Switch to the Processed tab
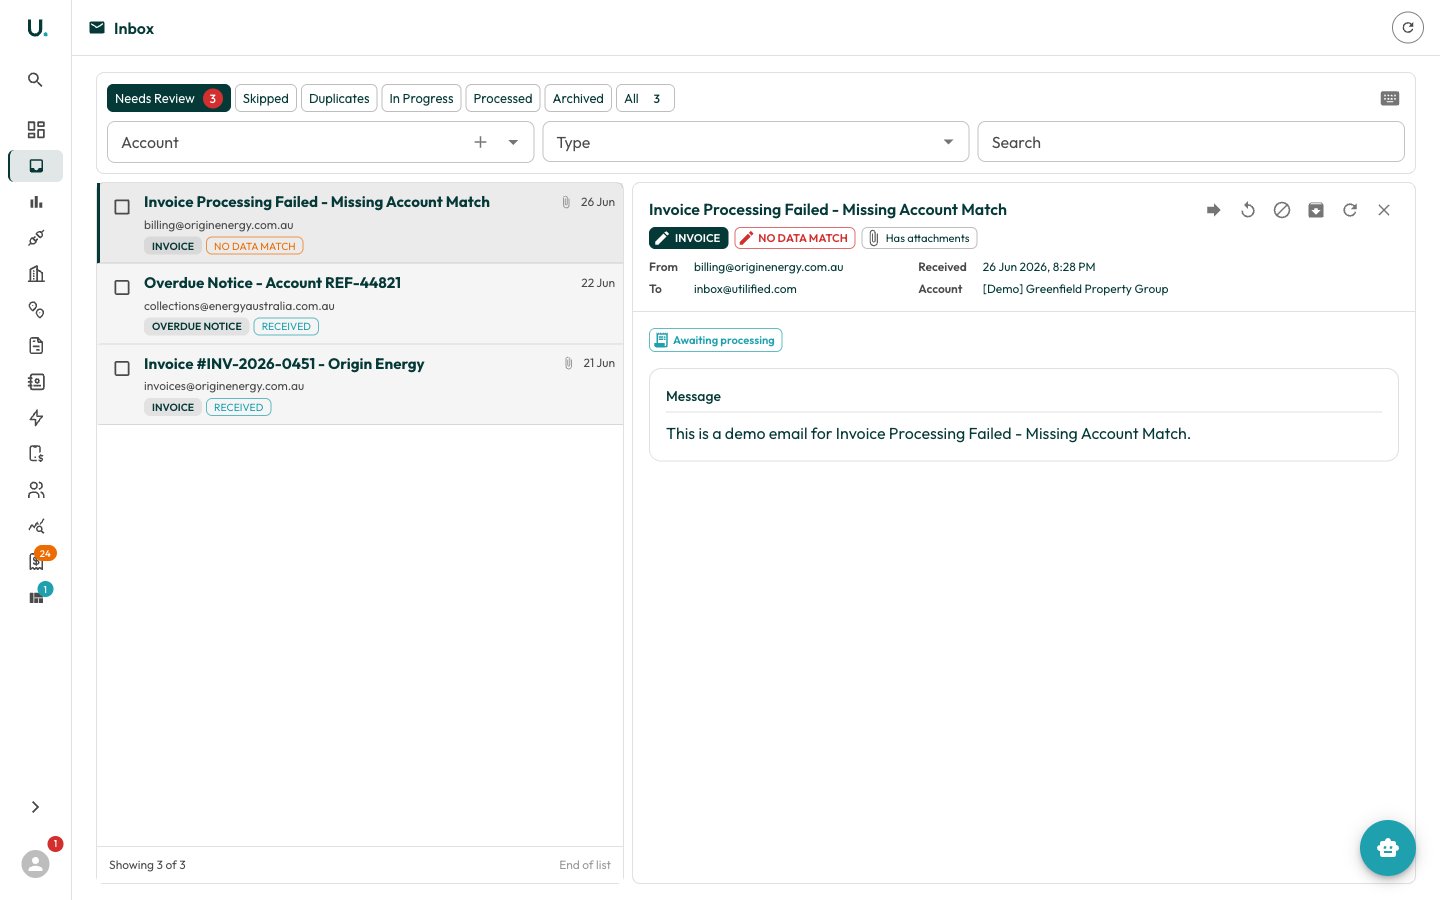The image size is (1440, 900). pyautogui.click(x=503, y=98)
